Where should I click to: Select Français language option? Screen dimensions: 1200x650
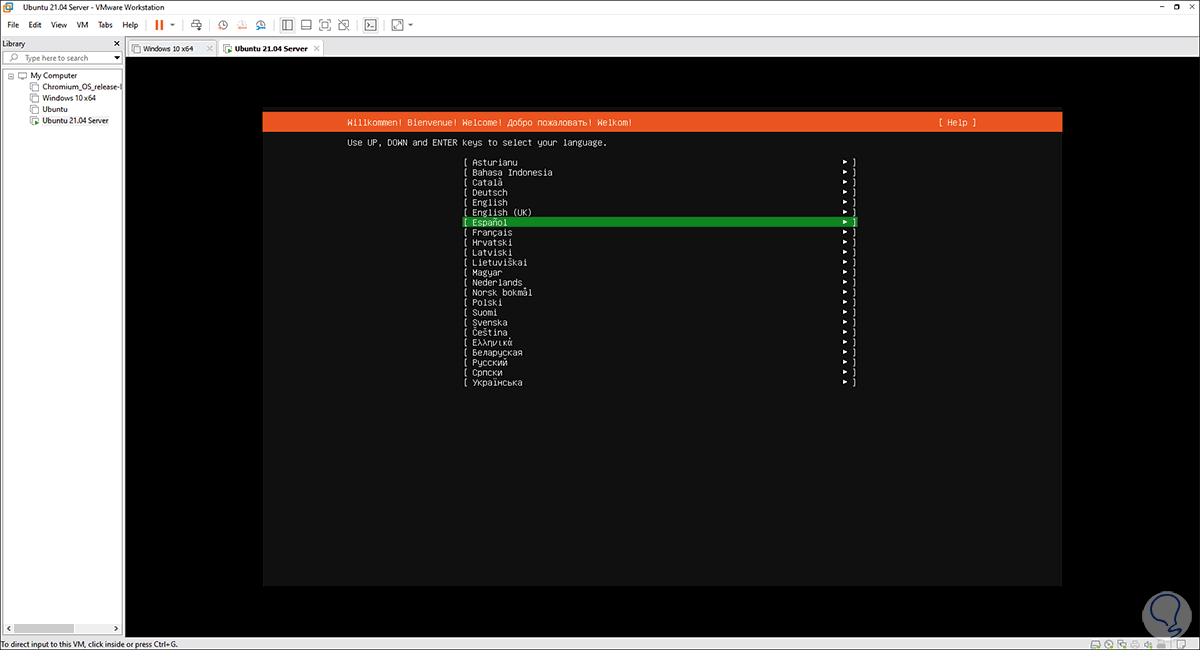point(660,232)
